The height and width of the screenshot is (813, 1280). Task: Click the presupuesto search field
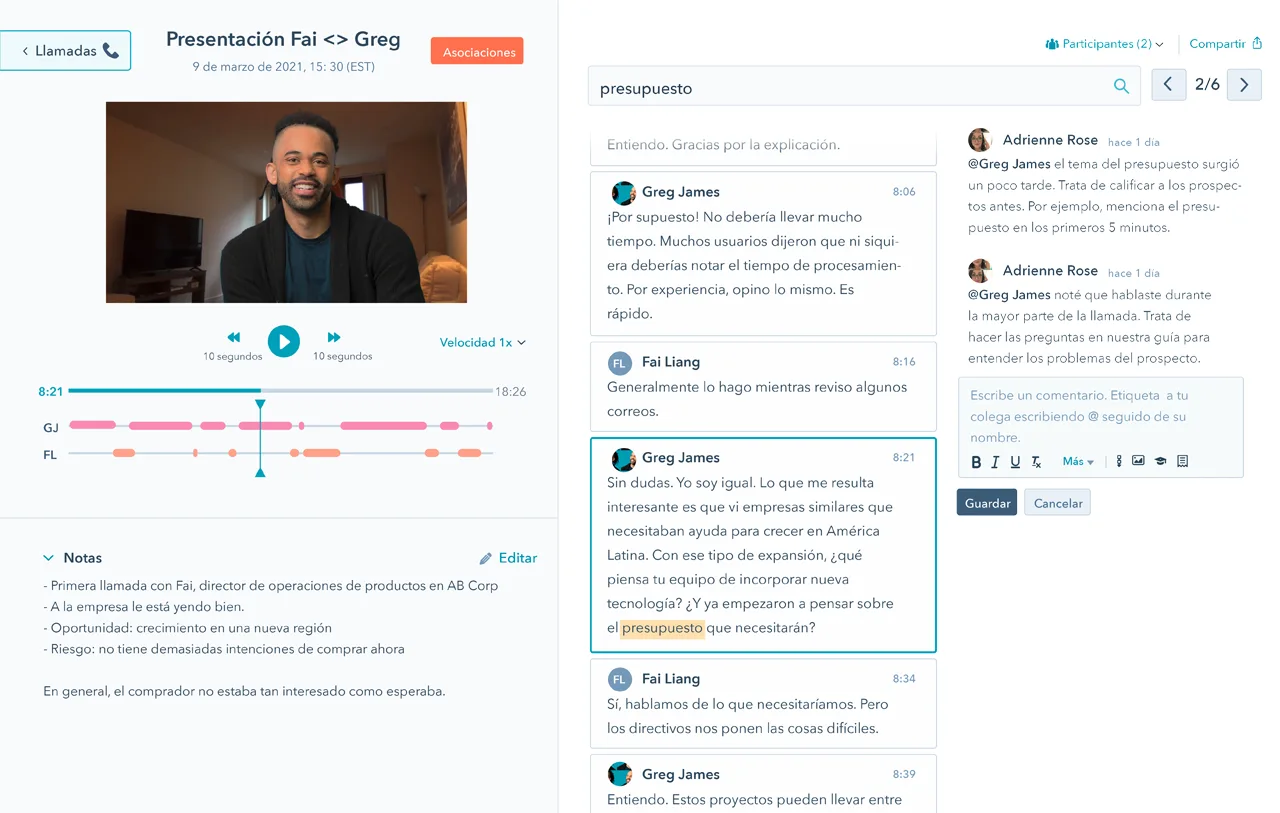click(864, 87)
